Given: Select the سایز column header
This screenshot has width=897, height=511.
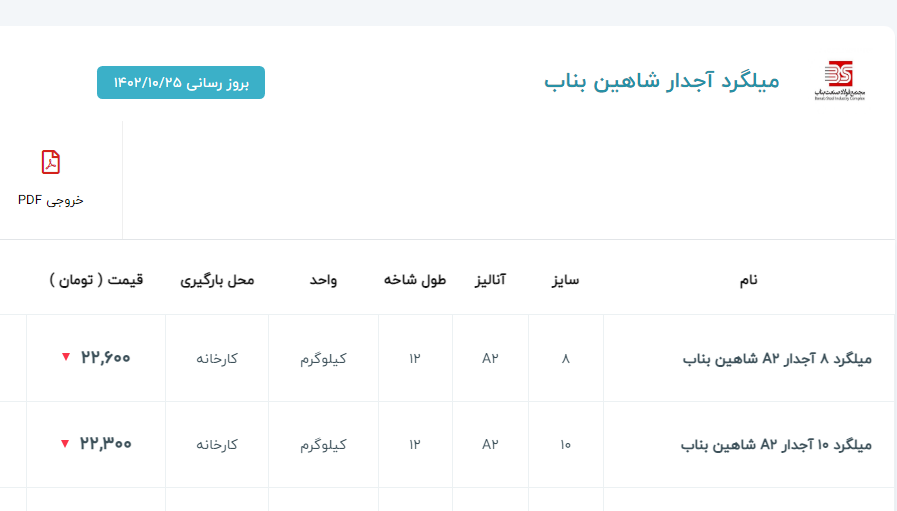Looking at the screenshot, I should (566, 280).
